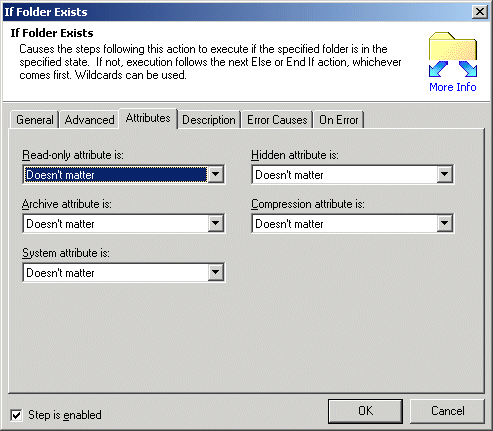This screenshot has height=431, width=493.
Task: Open the More Info link
Action: pyautogui.click(x=453, y=87)
